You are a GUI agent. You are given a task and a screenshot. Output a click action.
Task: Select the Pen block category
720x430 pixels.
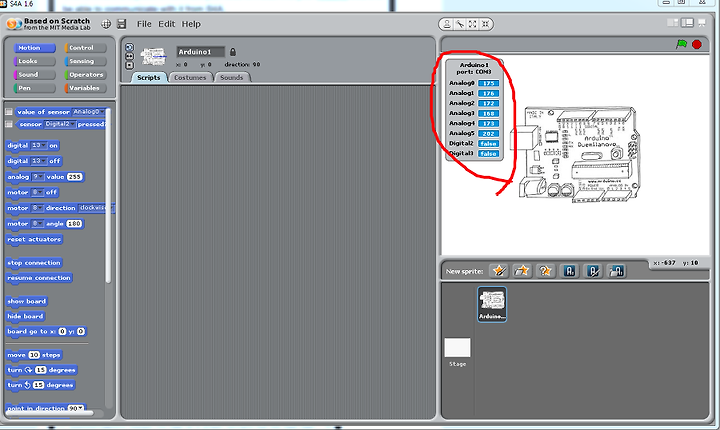(34, 88)
